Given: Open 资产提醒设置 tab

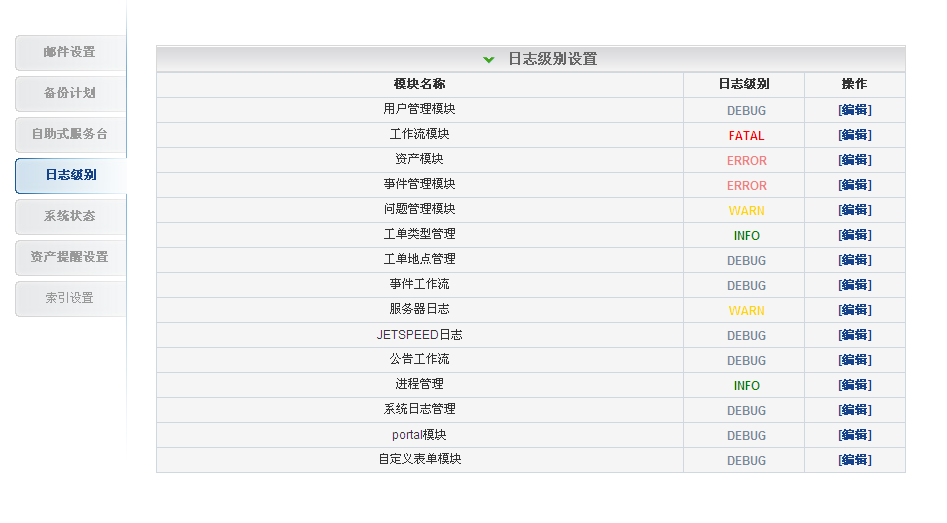Looking at the screenshot, I should pyautogui.click(x=70, y=257).
